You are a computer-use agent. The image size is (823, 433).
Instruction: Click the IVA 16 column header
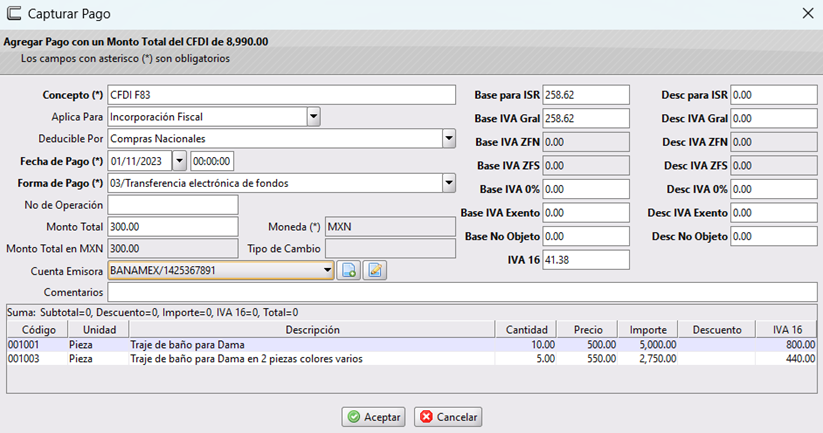coord(787,330)
